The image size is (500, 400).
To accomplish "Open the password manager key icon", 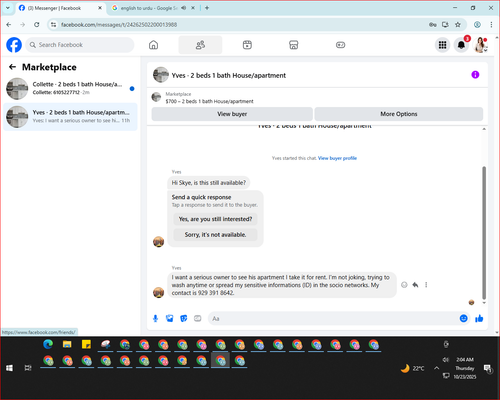I will (x=433, y=25).
